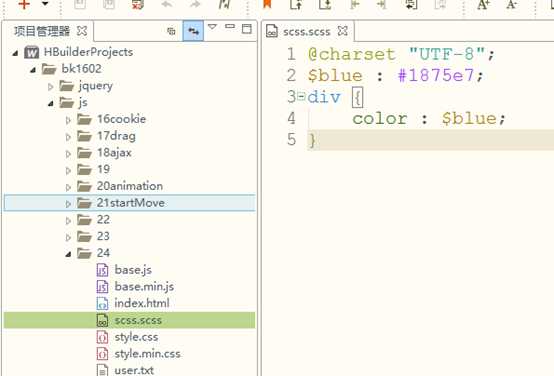Click the index.html file icon
554x376 pixels.
[x=102, y=304]
